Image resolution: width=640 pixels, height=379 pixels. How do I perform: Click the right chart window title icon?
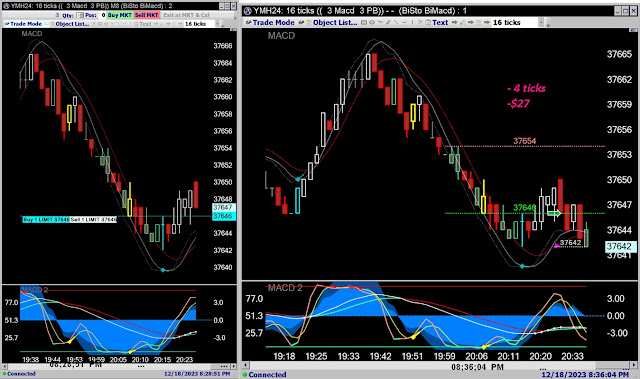(x=247, y=11)
